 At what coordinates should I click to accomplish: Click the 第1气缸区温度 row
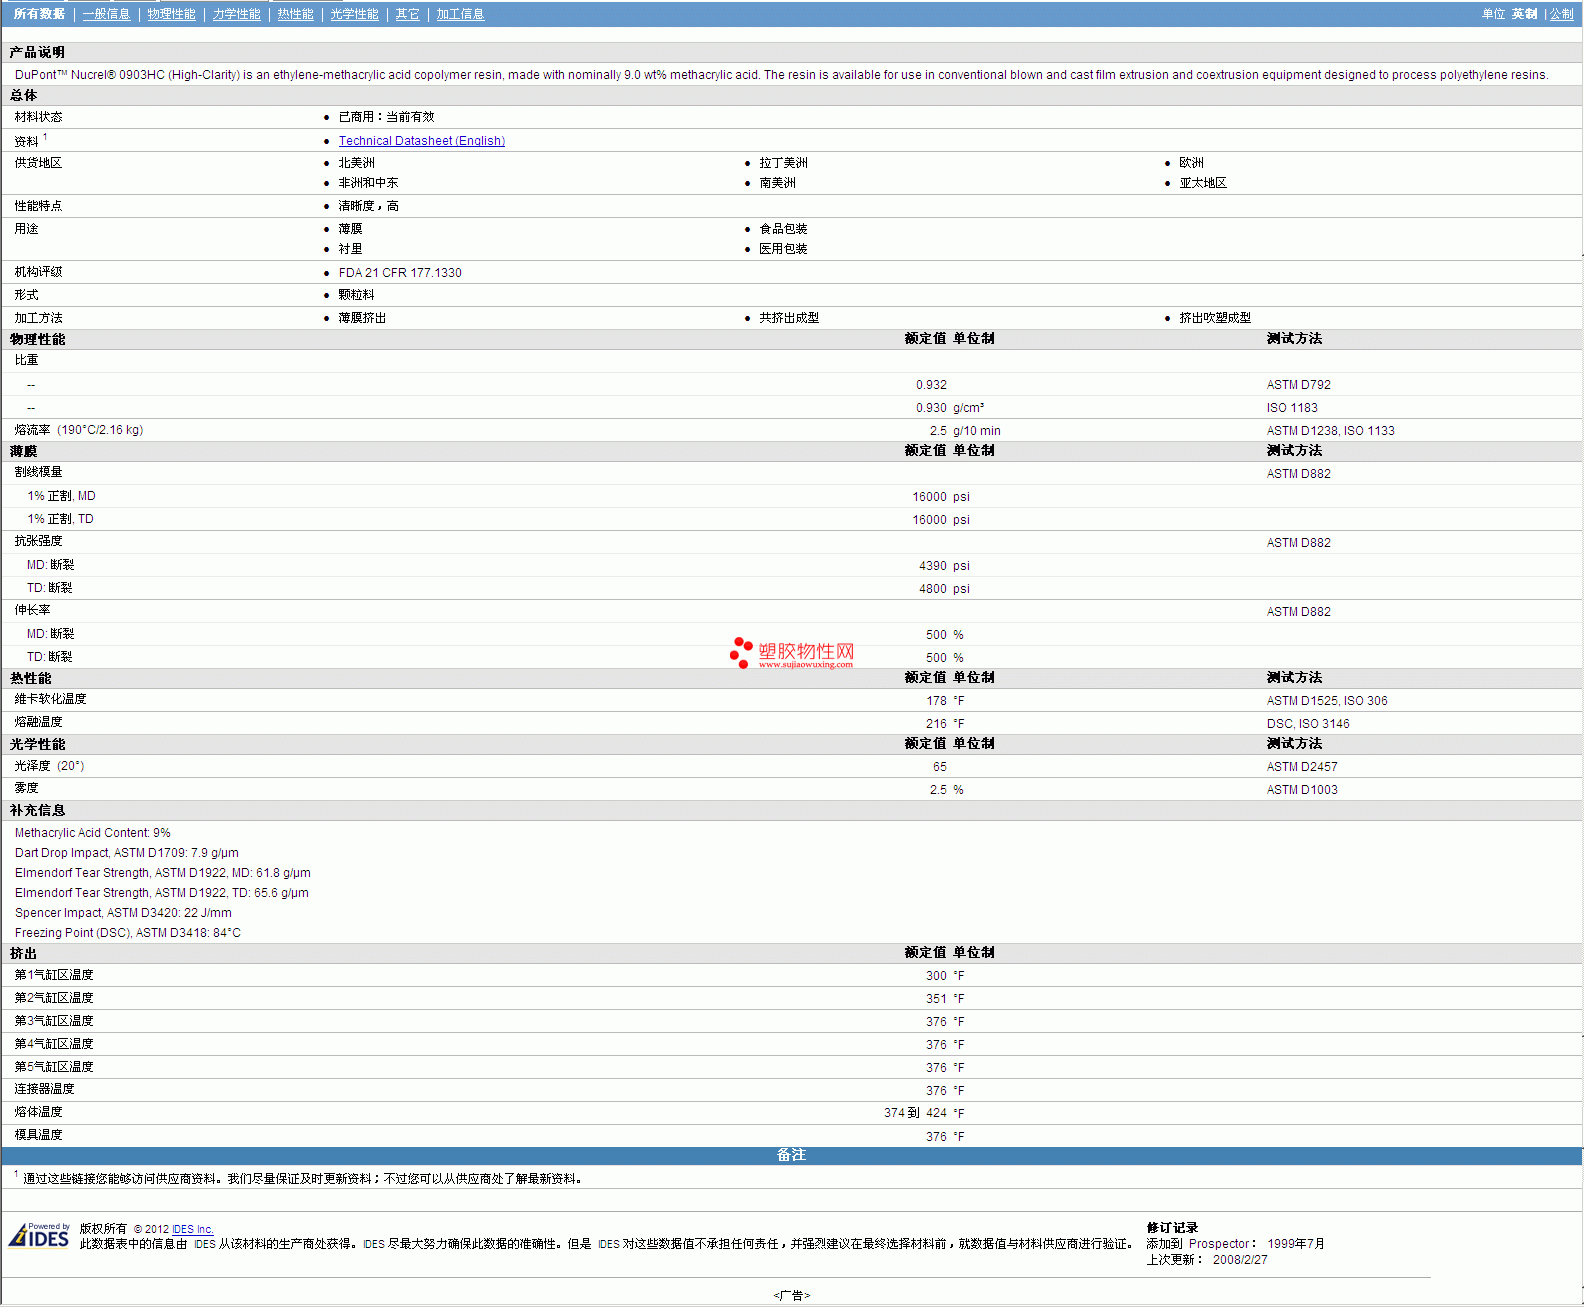click(791, 975)
